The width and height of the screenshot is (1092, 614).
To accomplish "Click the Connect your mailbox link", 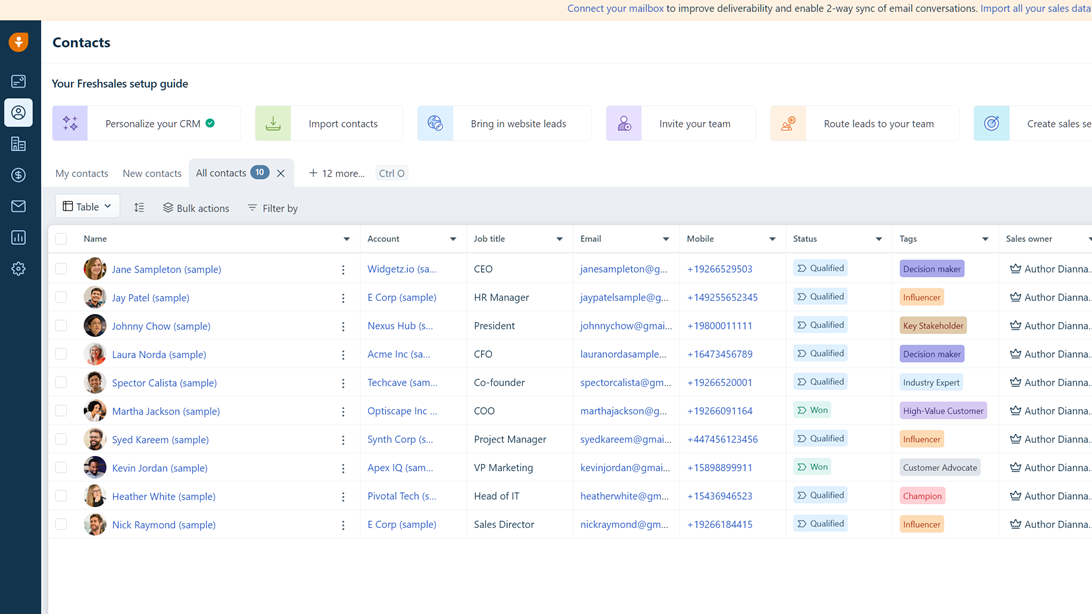I will [x=615, y=8].
